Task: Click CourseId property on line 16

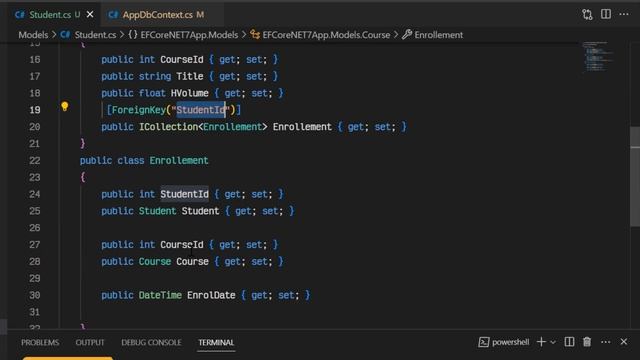Action: click(182, 60)
